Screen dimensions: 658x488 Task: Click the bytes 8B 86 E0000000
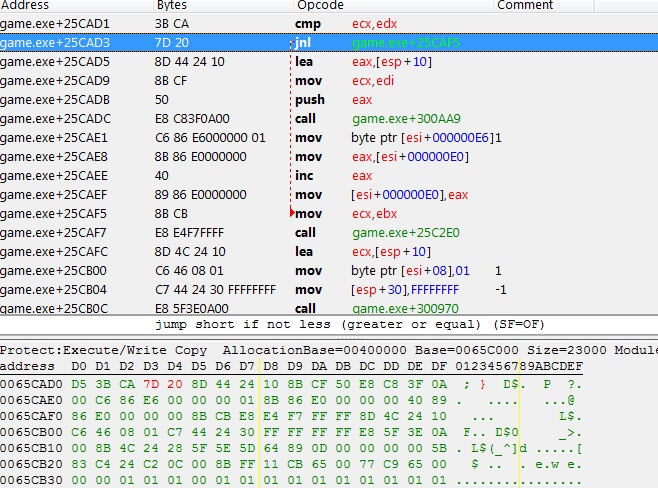[x=201, y=157]
